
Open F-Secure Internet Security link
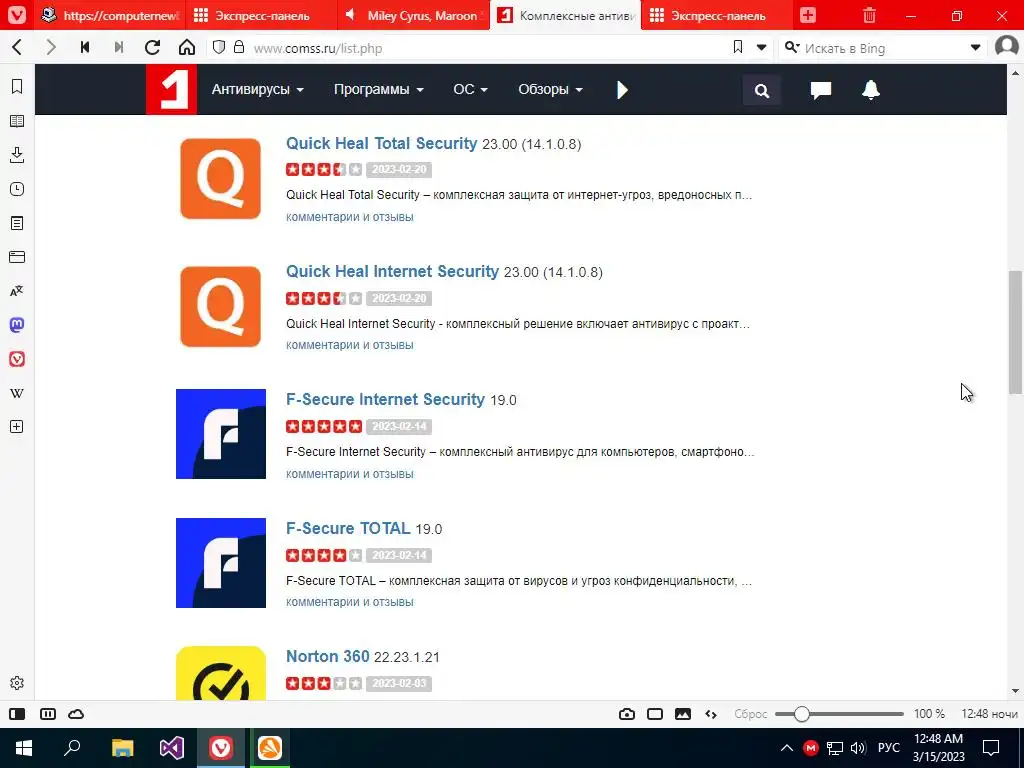pos(385,399)
